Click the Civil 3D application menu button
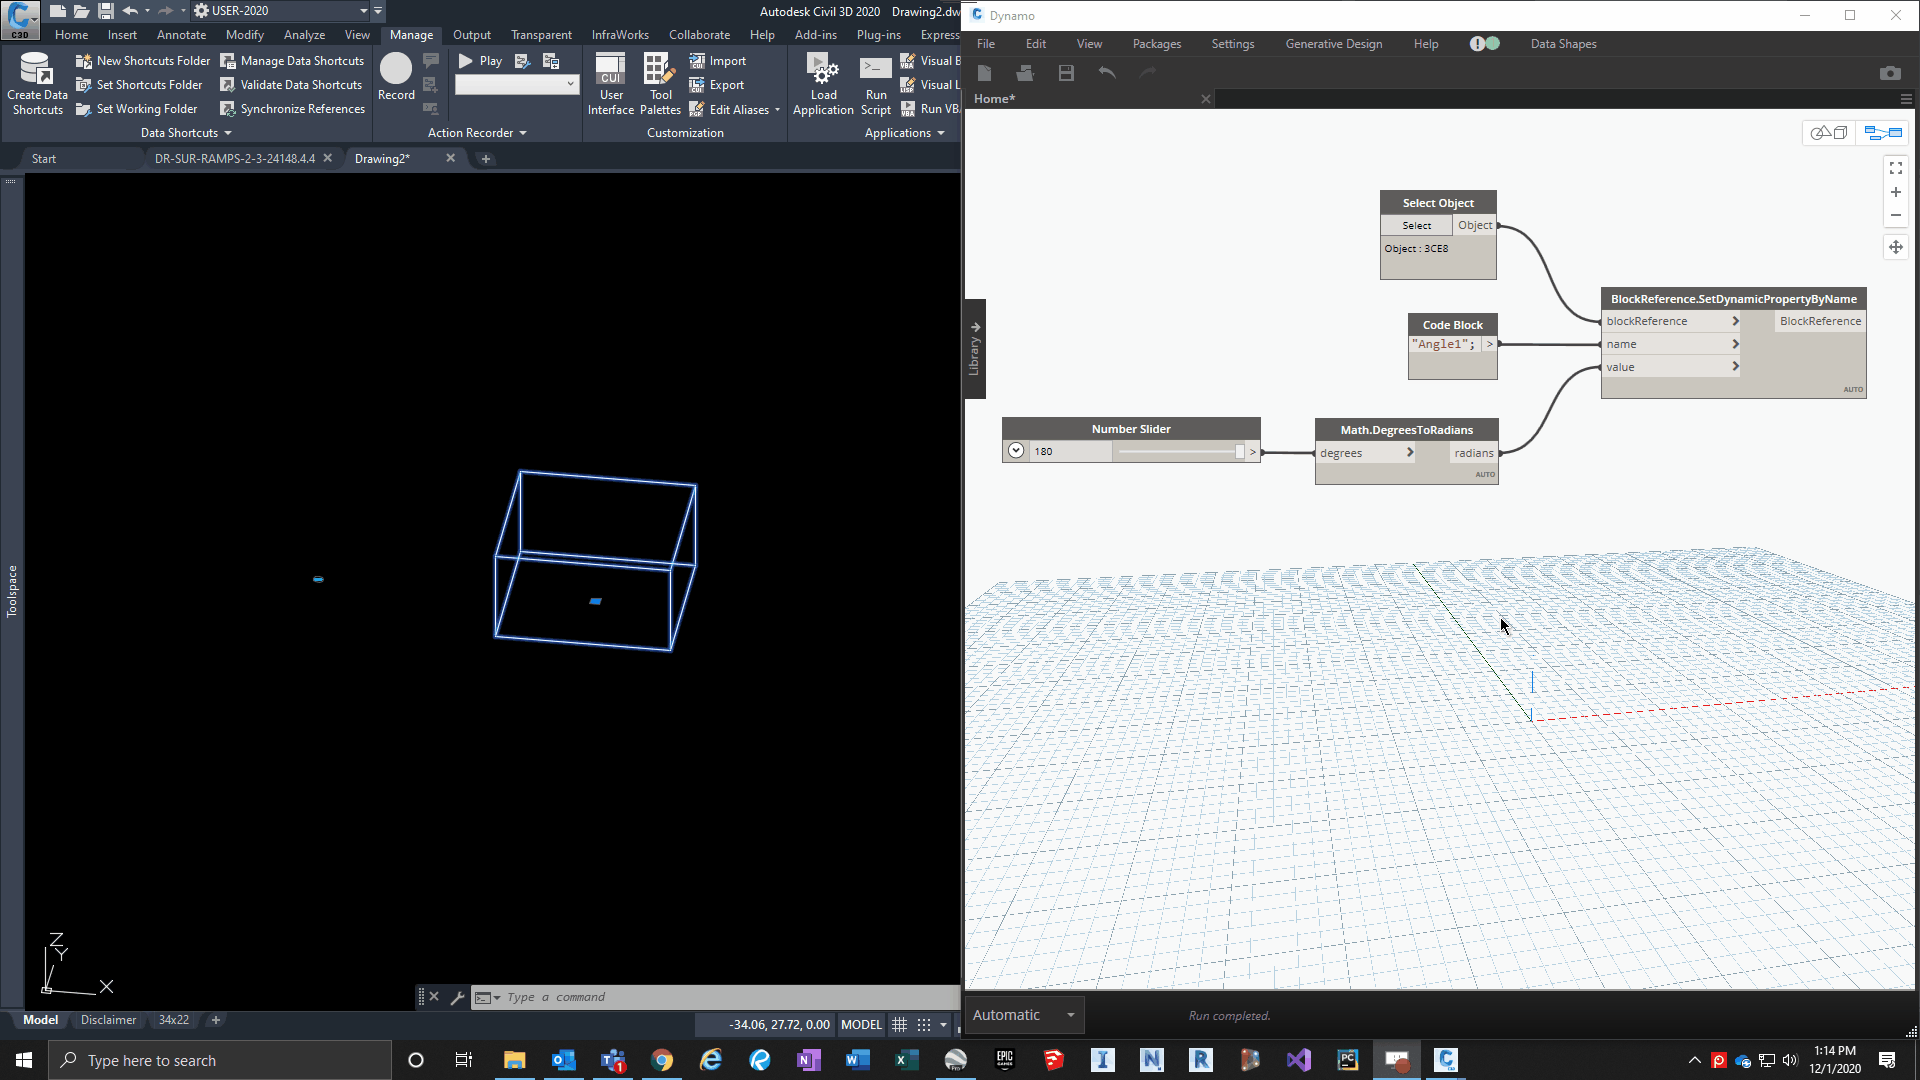The height and width of the screenshot is (1080, 1920). click(20, 19)
